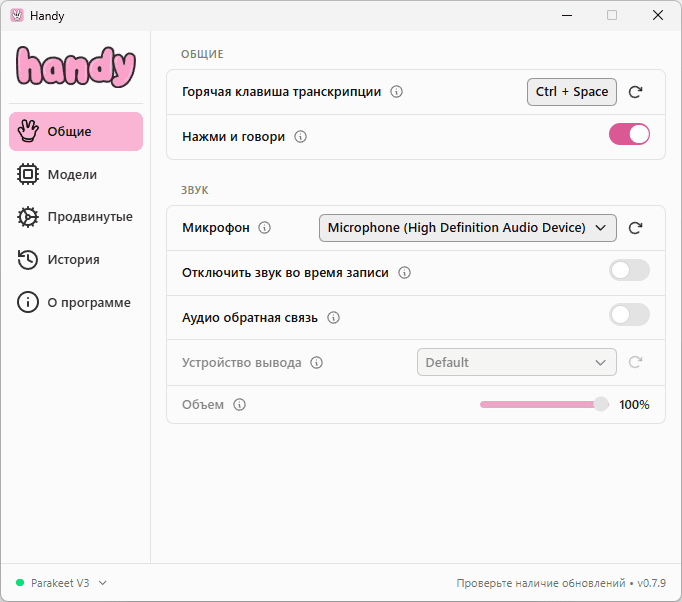
Task: Toggle the Нажми и говори switch
Action: (629, 134)
